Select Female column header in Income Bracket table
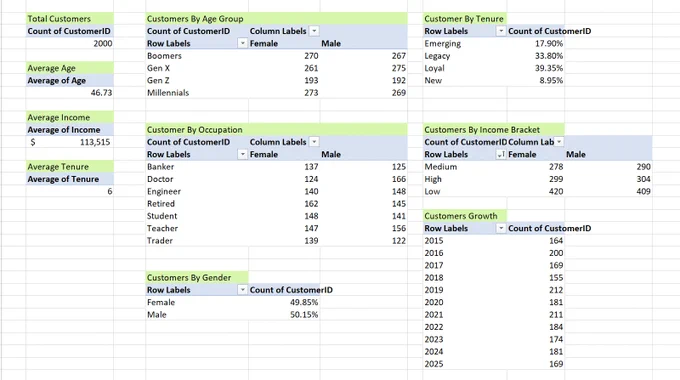Screen dimensions: 680x380 [536, 154]
